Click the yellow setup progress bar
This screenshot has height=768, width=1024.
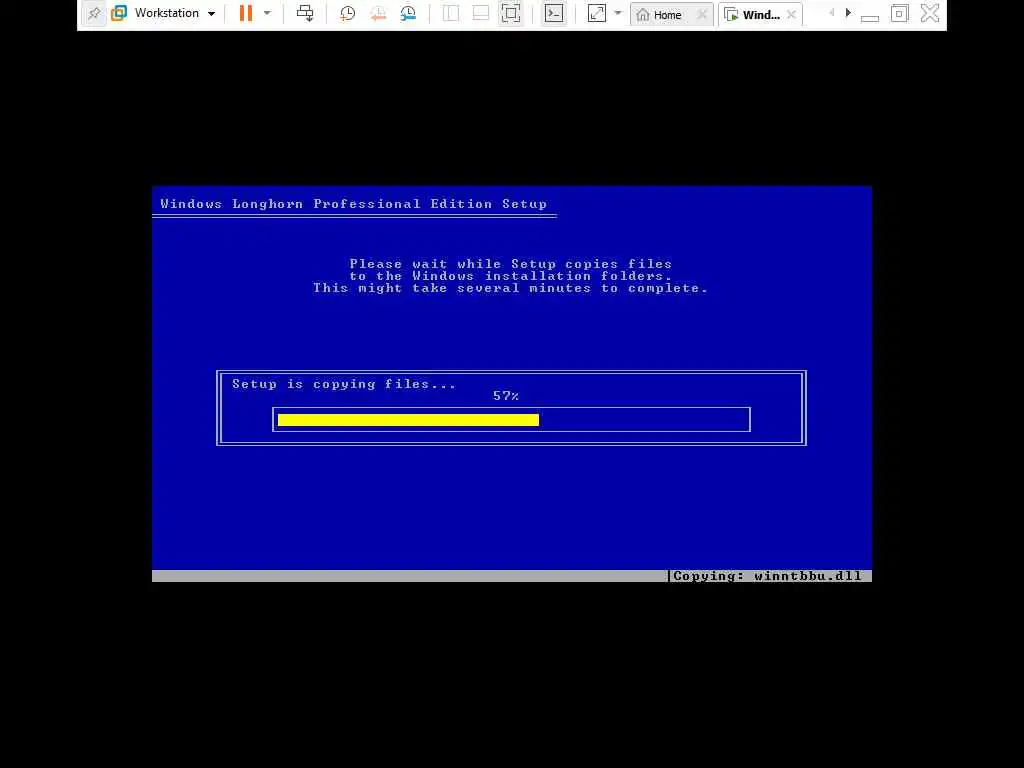pyautogui.click(x=408, y=420)
